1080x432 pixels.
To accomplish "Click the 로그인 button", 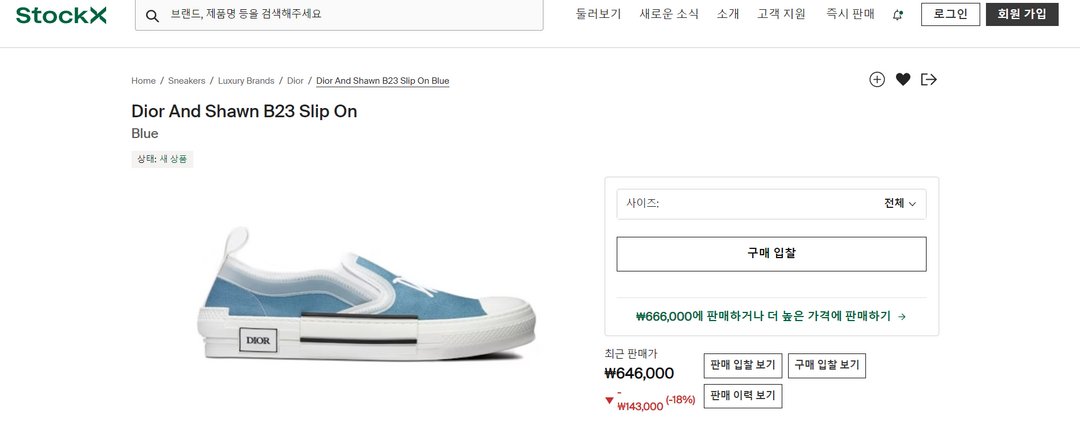I will [x=950, y=14].
